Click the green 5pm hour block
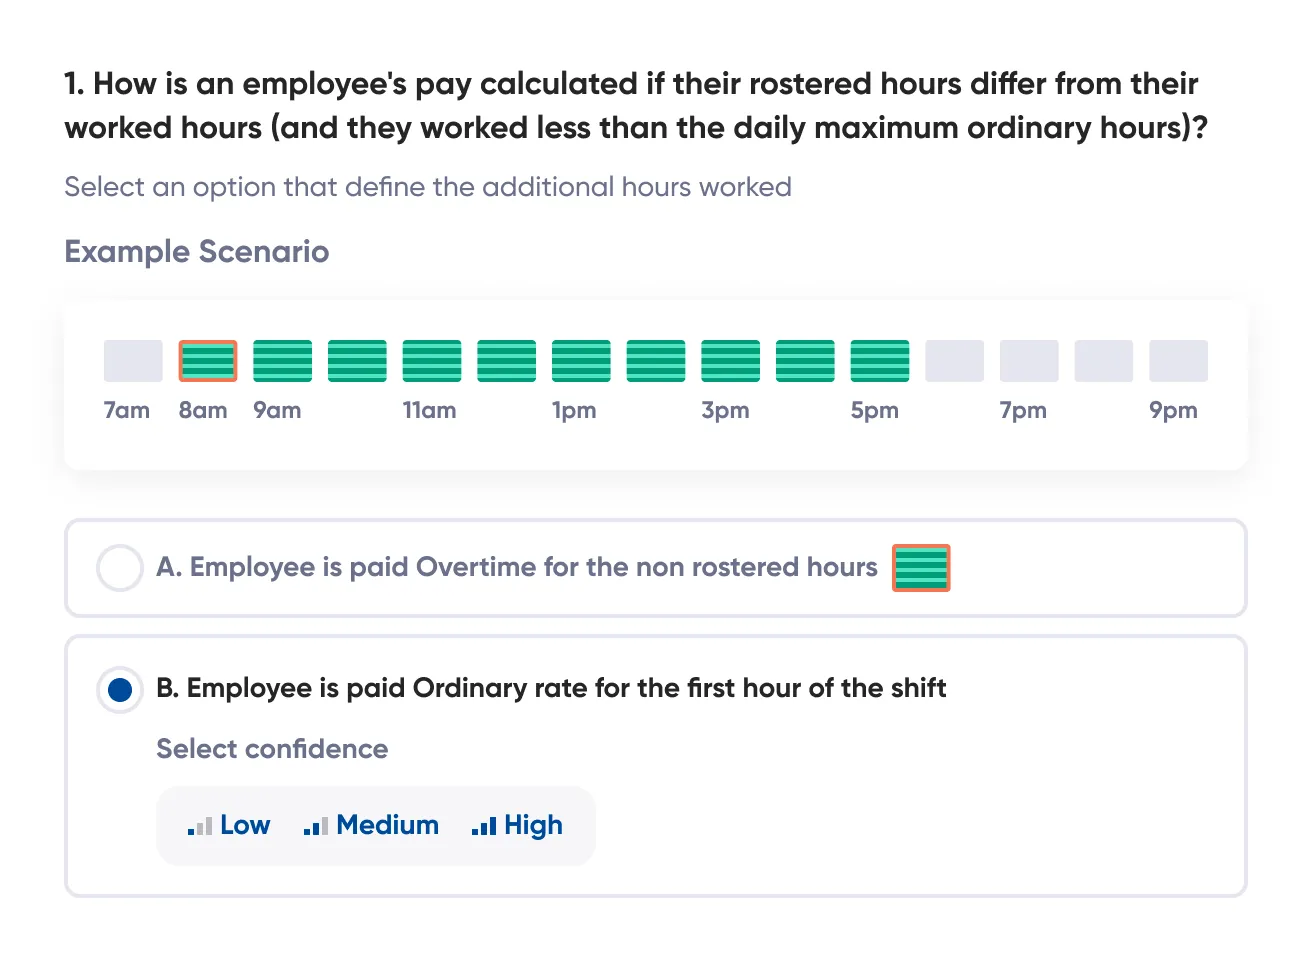Screen dimensions: 1312x962 point(880,361)
